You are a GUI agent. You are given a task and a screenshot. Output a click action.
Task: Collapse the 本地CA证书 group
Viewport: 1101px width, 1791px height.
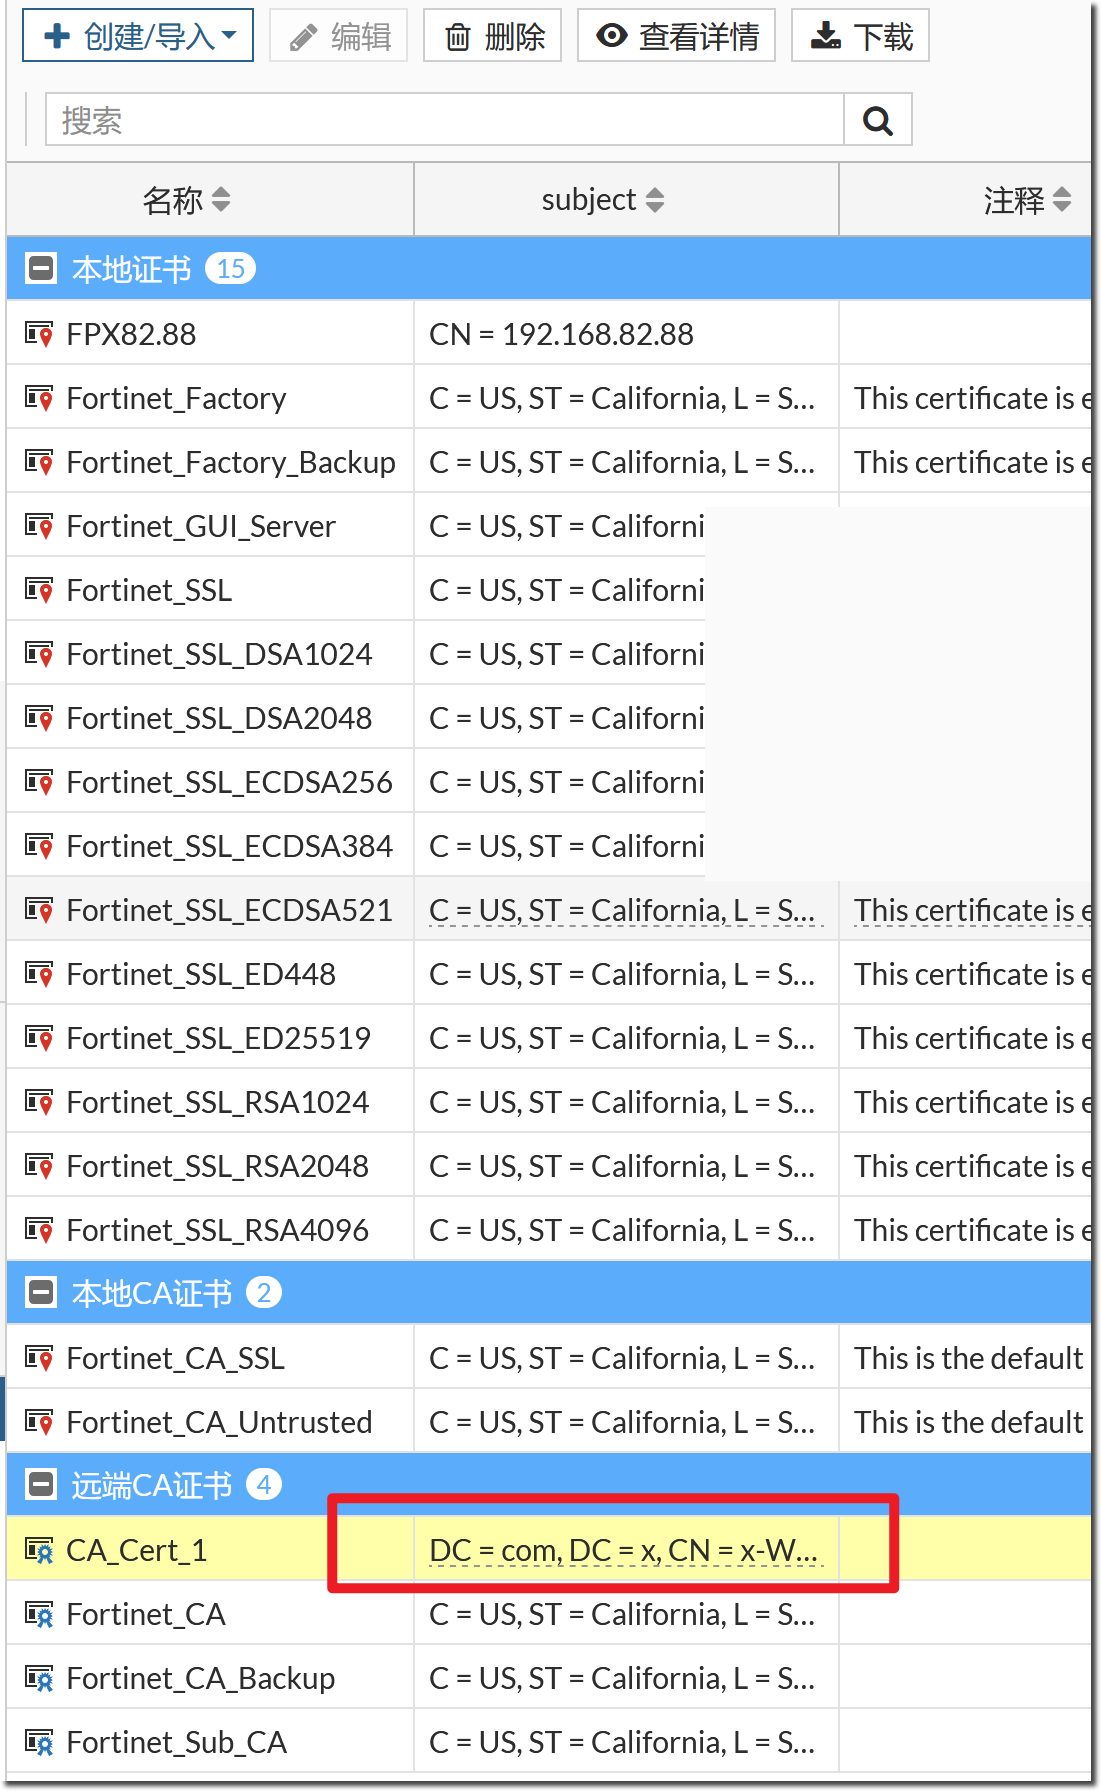click(x=41, y=1293)
